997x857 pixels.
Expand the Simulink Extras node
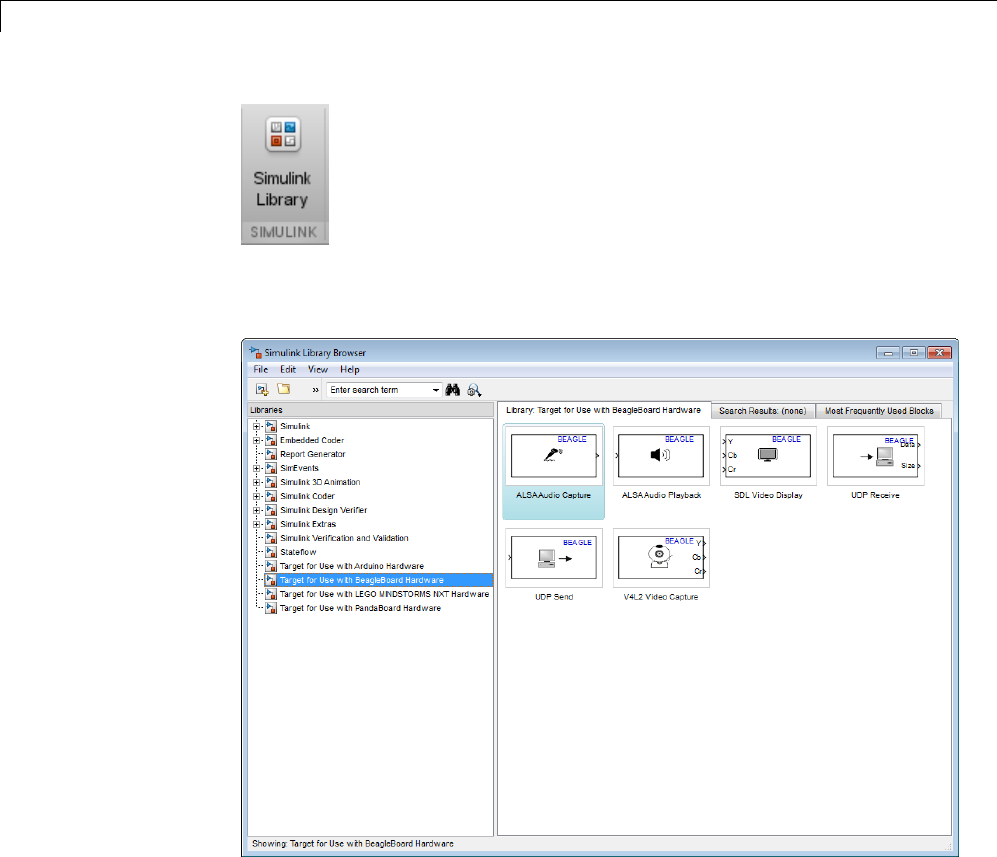coord(256,524)
